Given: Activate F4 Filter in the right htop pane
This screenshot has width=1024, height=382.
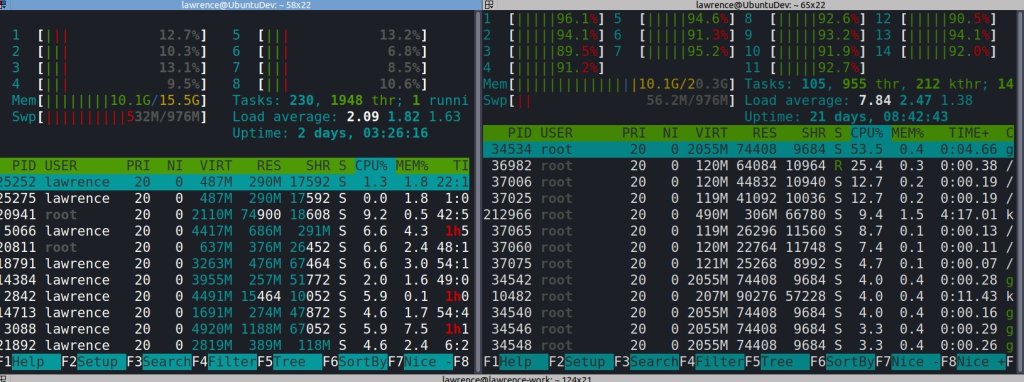Looking at the screenshot, I should (712, 362).
